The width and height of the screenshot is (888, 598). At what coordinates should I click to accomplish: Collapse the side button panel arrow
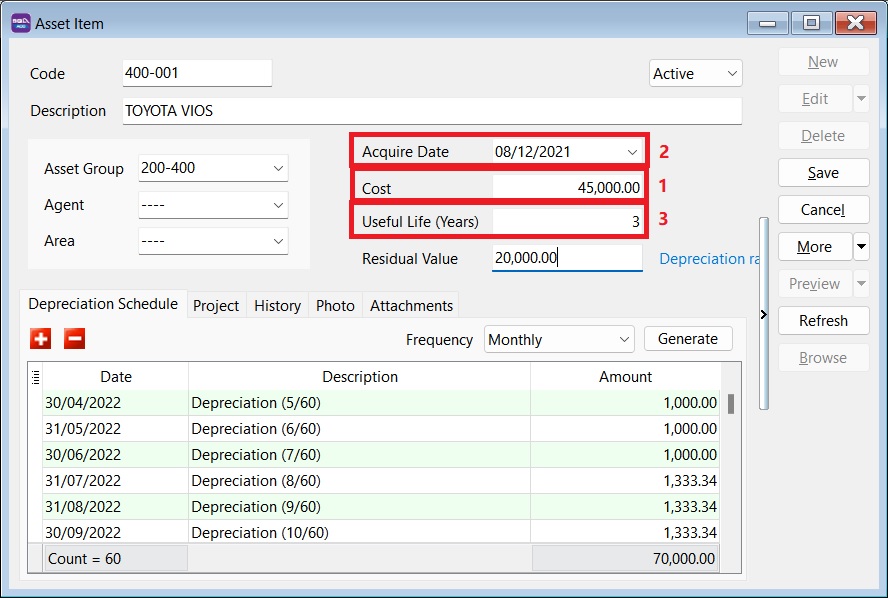click(x=764, y=314)
